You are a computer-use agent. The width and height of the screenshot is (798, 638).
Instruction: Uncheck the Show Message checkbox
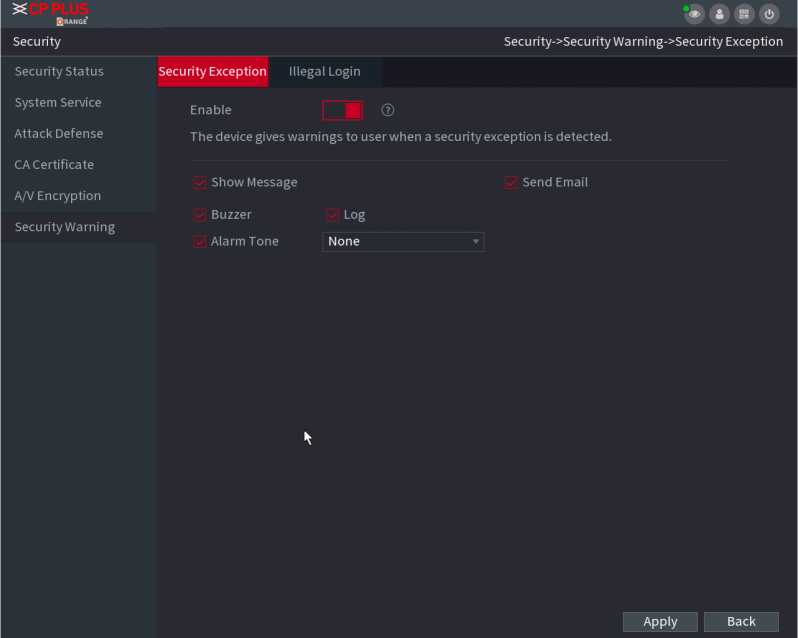point(200,183)
